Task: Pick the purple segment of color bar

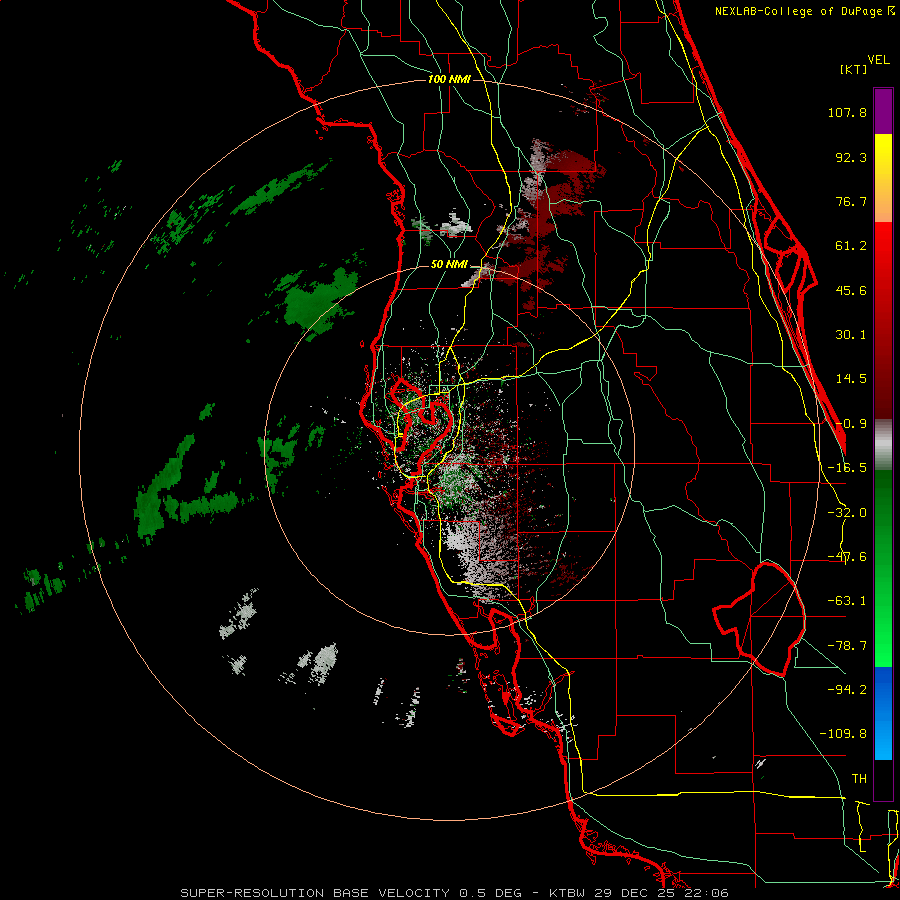Action: 883,111
